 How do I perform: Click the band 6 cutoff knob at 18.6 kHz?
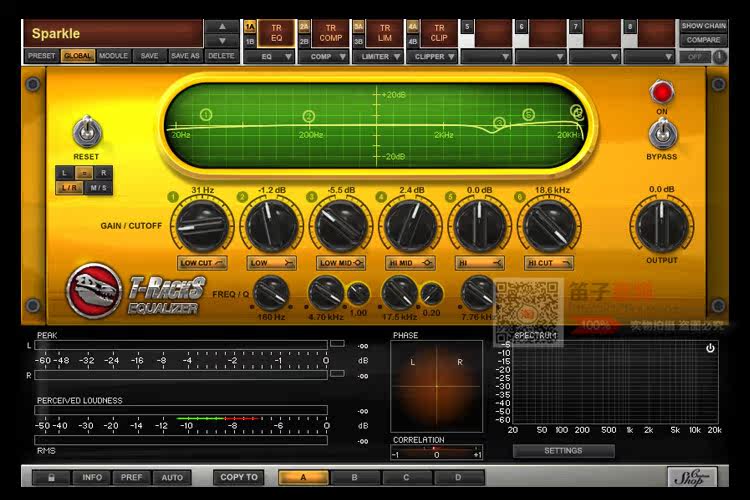tap(549, 226)
